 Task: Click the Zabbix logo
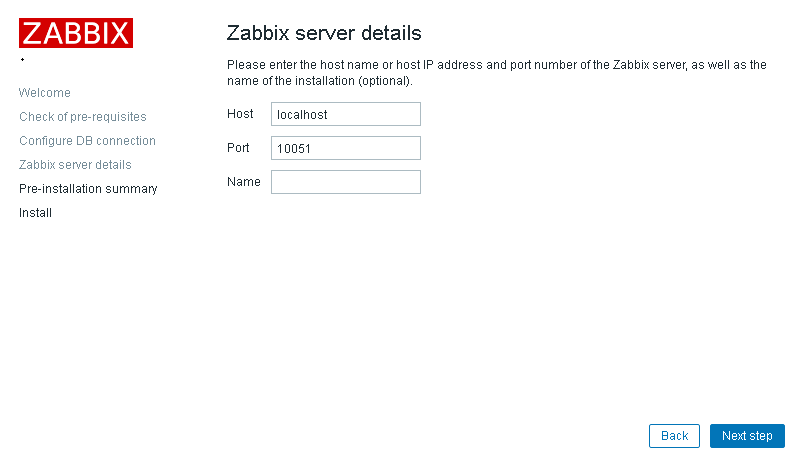pyautogui.click(x=75, y=33)
